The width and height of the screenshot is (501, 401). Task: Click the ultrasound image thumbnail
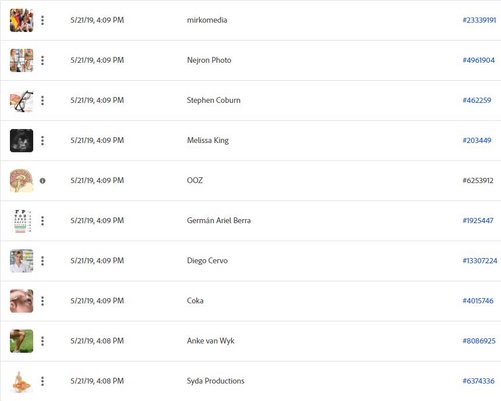click(x=22, y=140)
